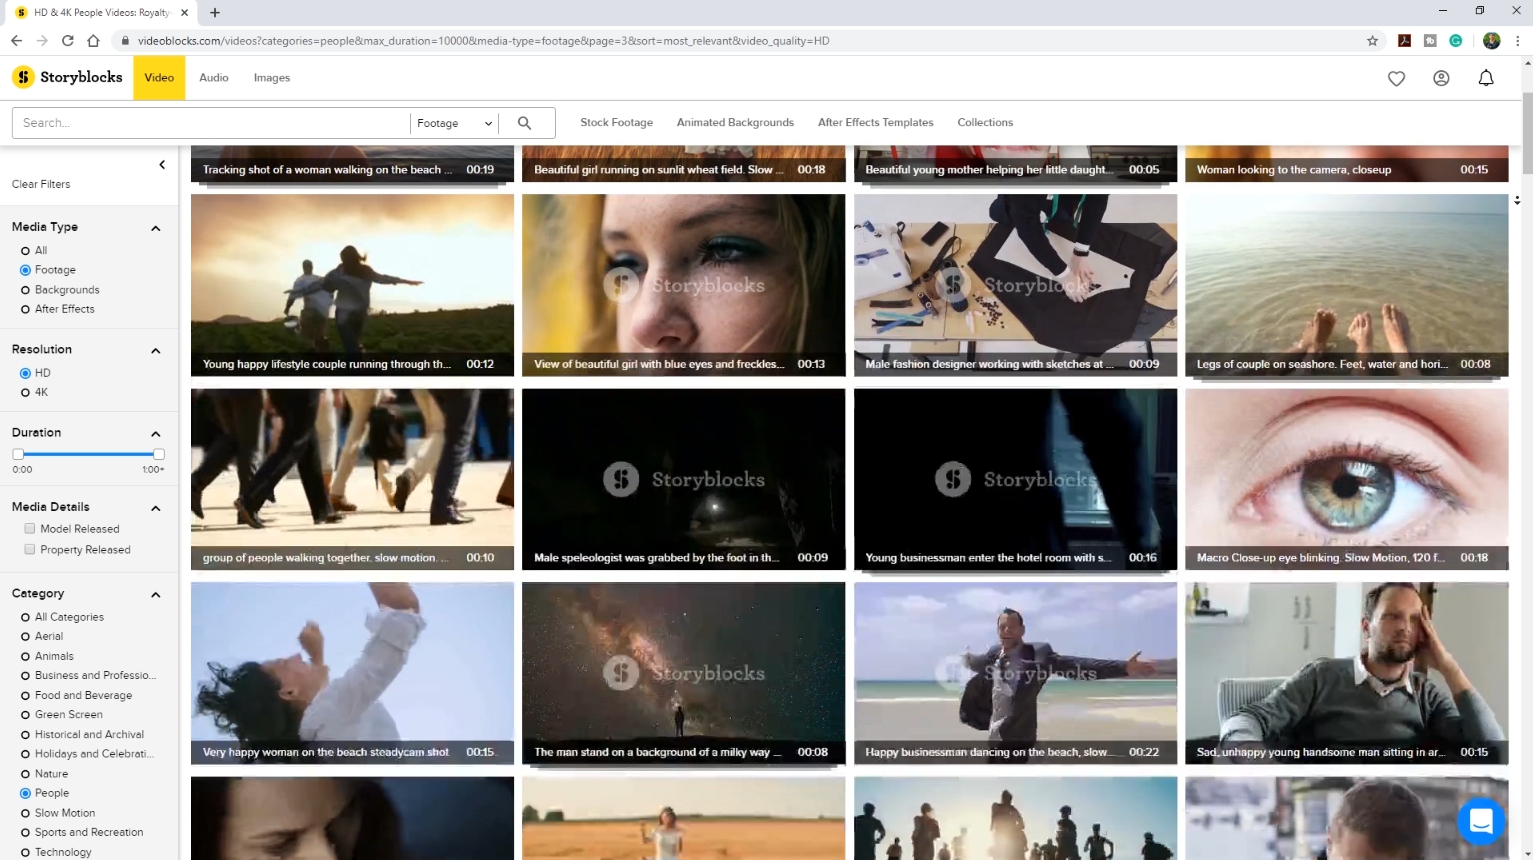
Task: Reload the page in browser
Action: point(67,41)
